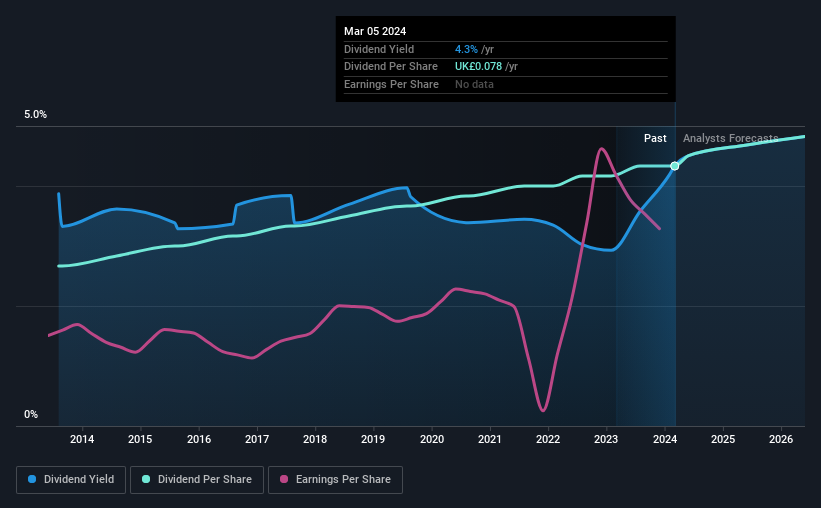Click the highlighted data point marker on chart
Viewport: 821px width, 508px height.
(x=675, y=166)
